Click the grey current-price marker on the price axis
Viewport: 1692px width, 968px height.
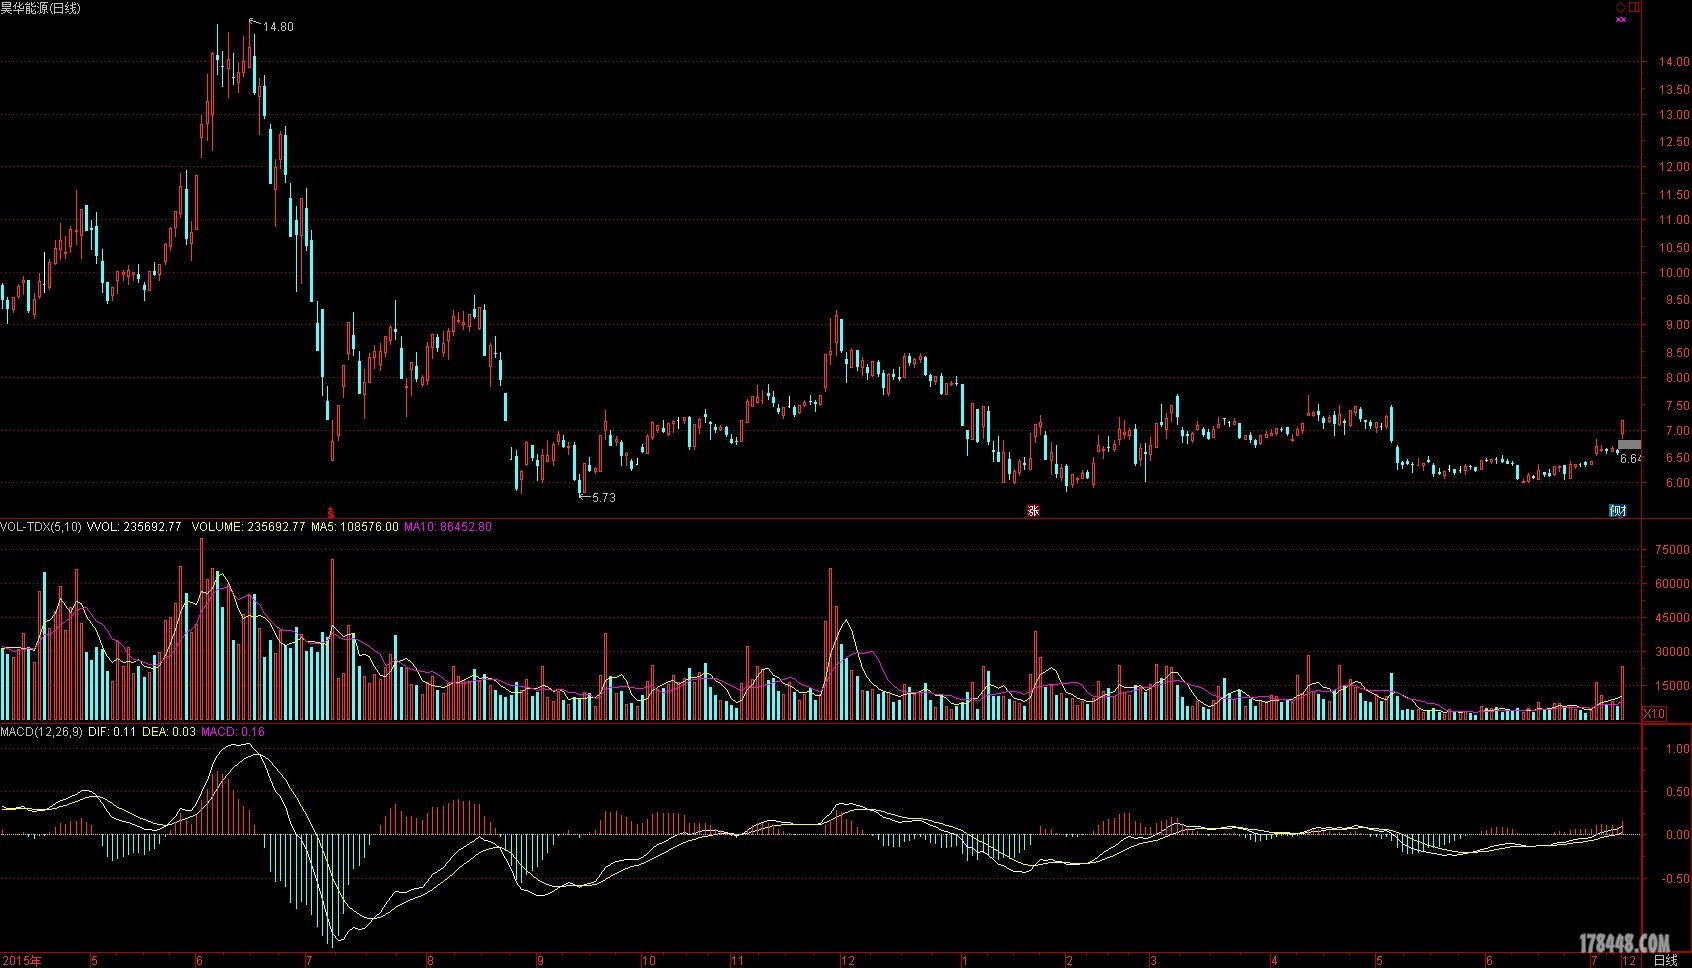click(x=1630, y=444)
